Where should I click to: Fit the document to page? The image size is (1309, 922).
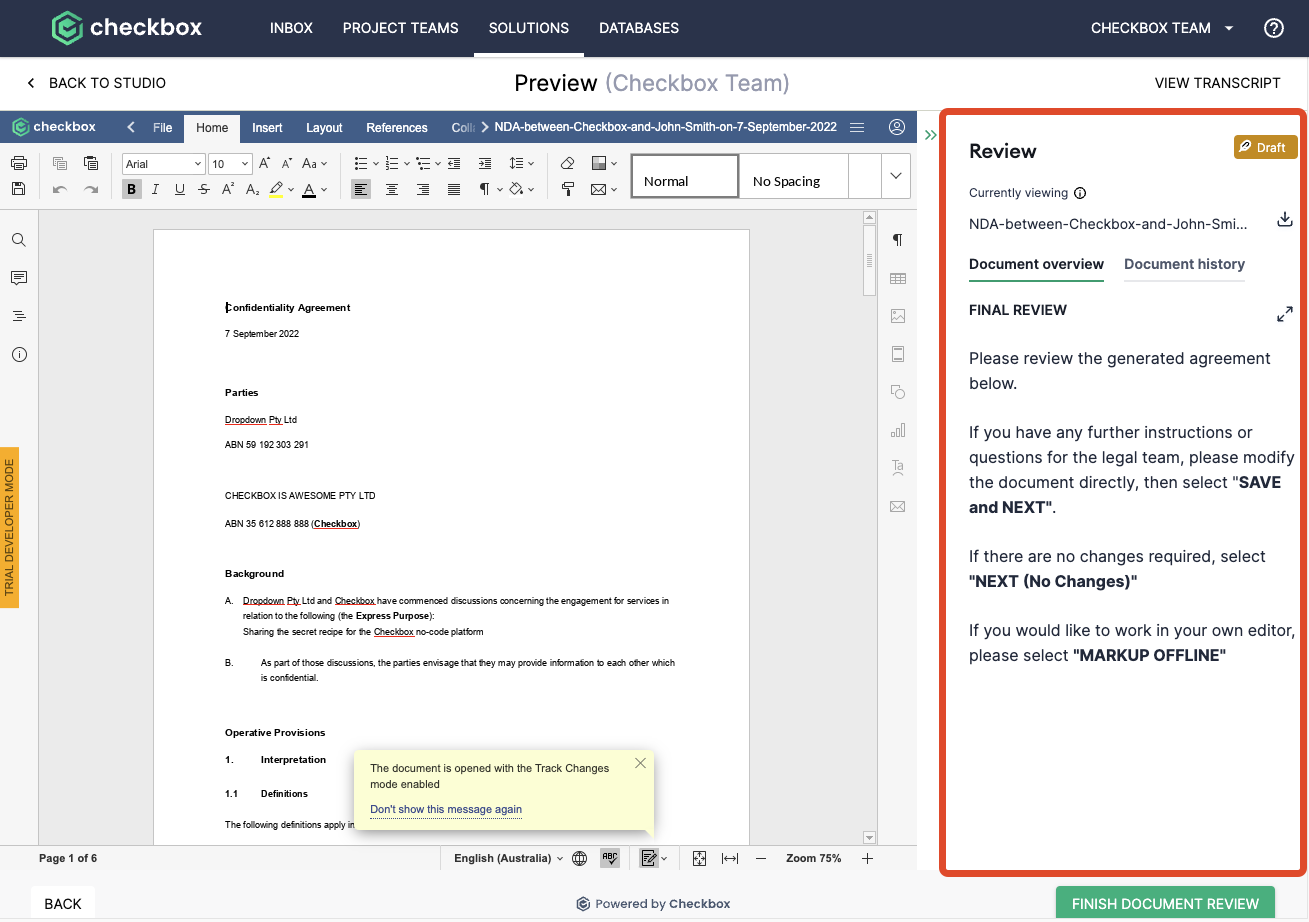[x=699, y=858]
